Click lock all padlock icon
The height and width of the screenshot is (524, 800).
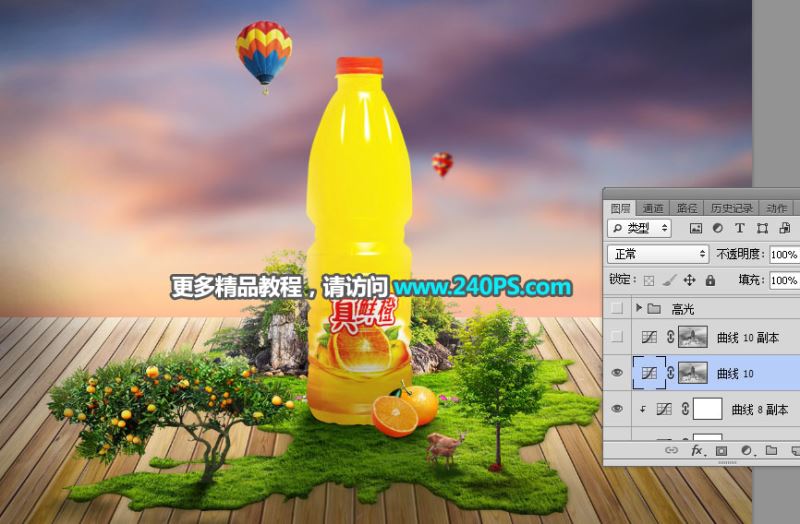coord(710,280)
